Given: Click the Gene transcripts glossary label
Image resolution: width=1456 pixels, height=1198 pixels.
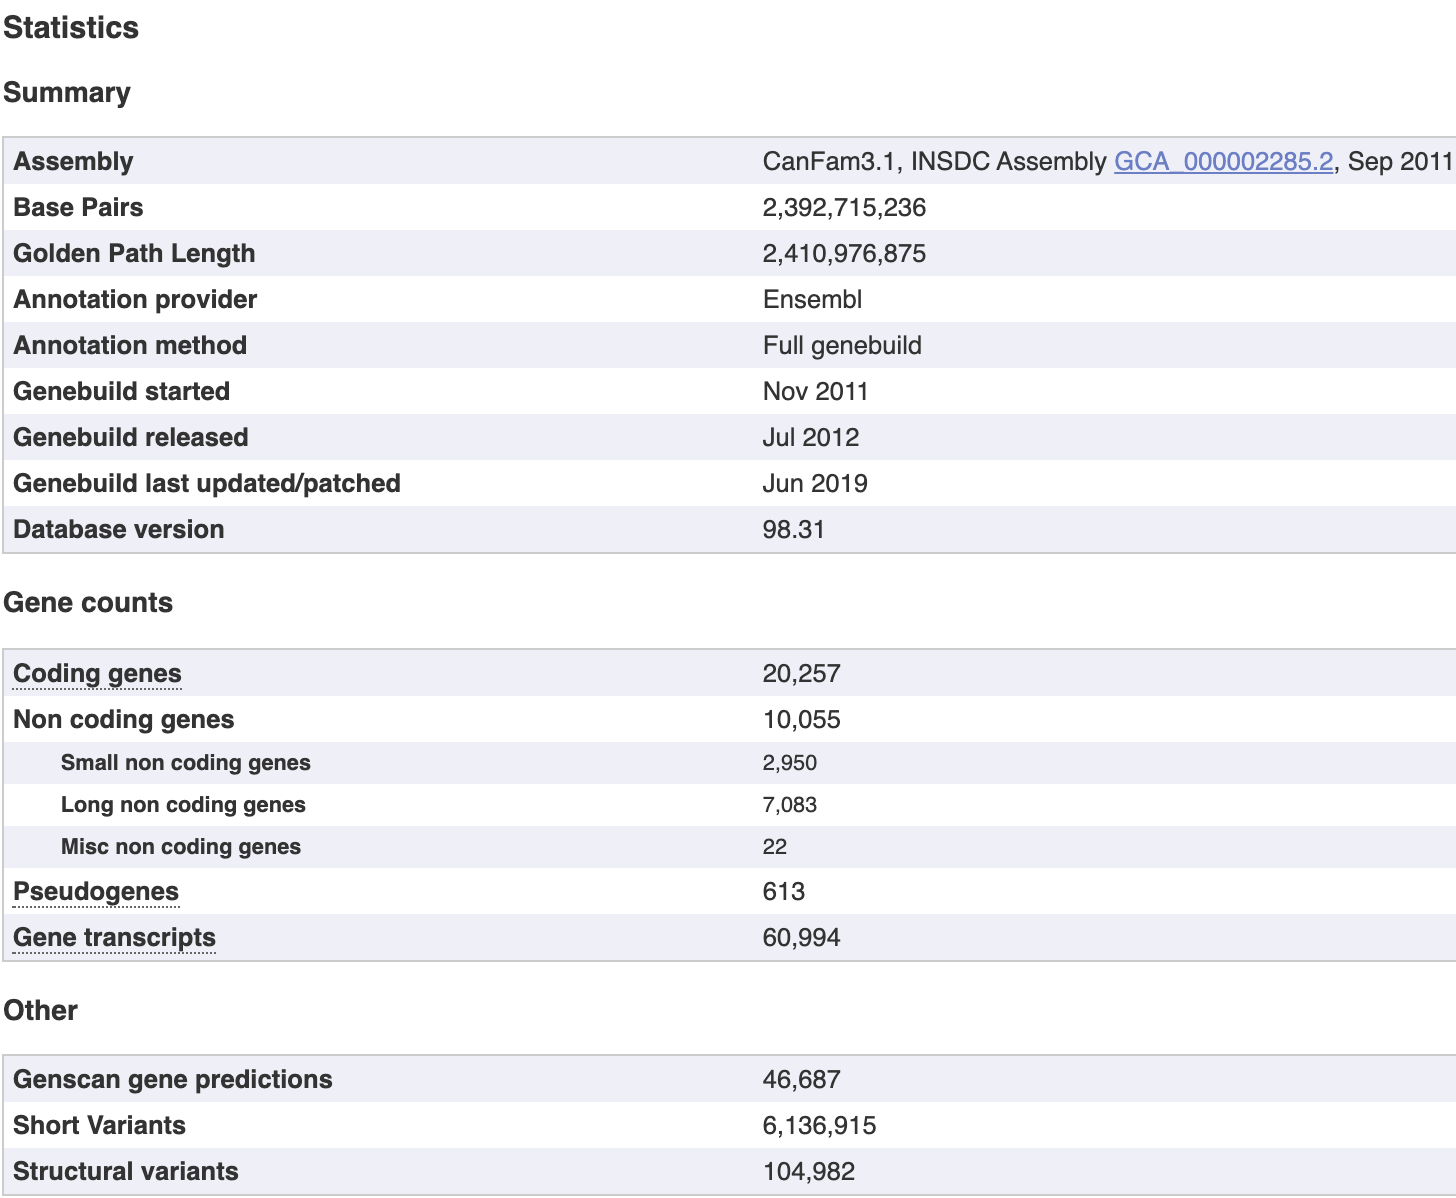Looking at the screenshot, I should [114, 938].
